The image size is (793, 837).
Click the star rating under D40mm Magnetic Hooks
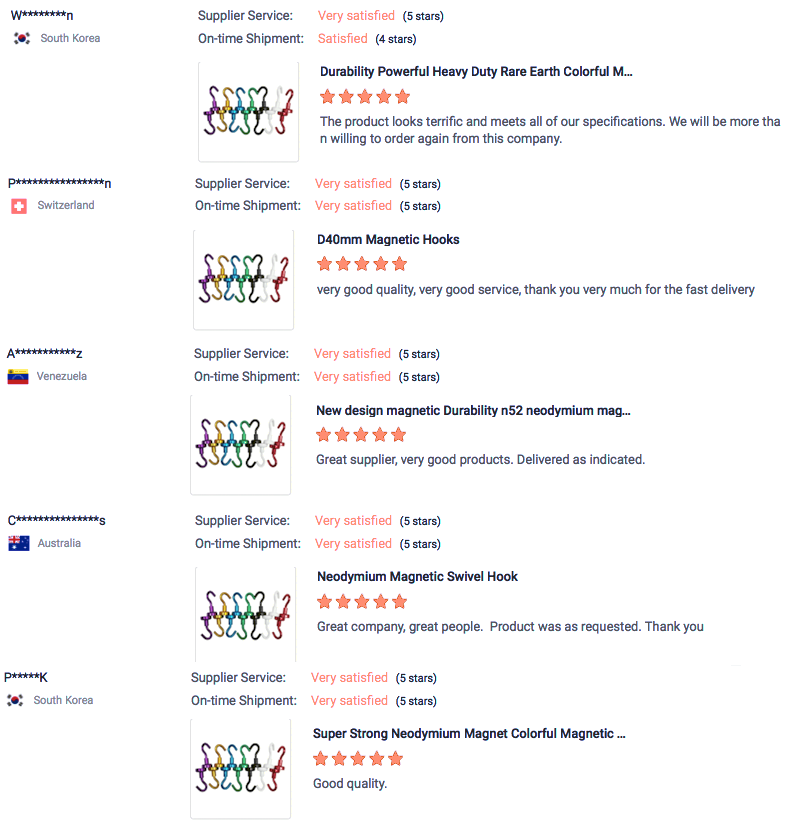point(362,264)
